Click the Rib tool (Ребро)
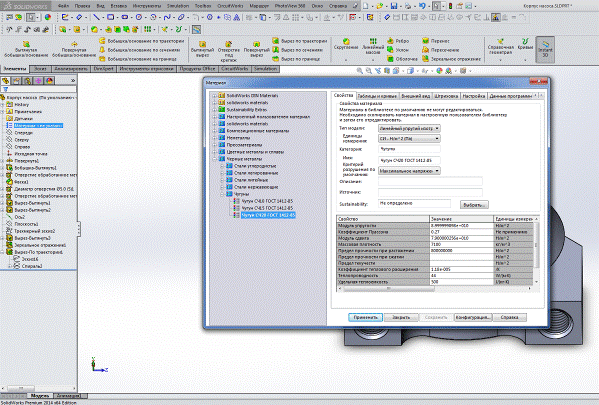Screen dimensions: 599x405 (x=398, y=41)
